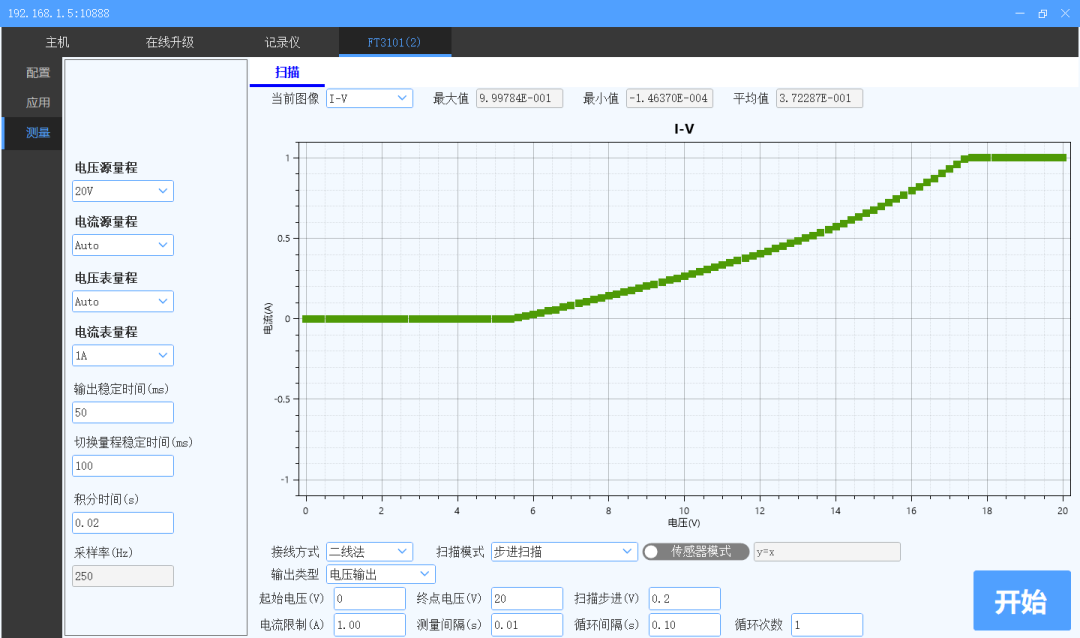Screen dimensions: 1080x638
Task: Select the FT3101(2) tab
Action: click(x=395, y=42)
